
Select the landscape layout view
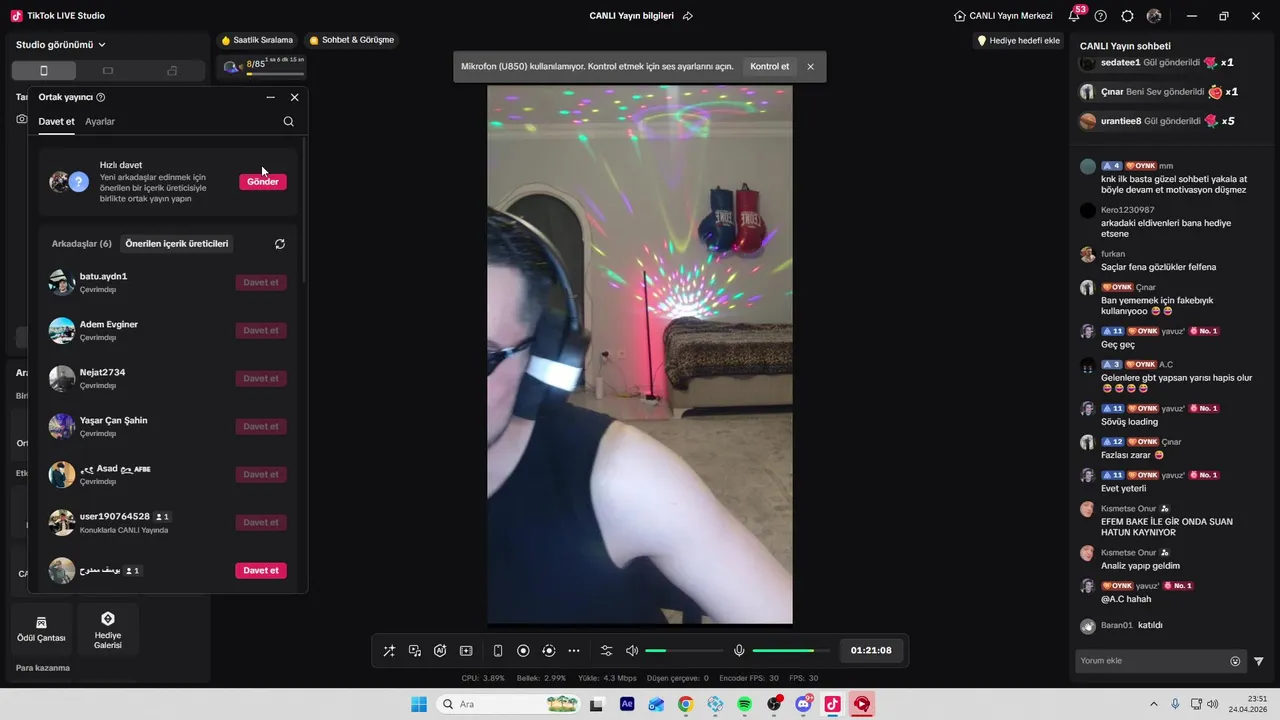point(108,70)
